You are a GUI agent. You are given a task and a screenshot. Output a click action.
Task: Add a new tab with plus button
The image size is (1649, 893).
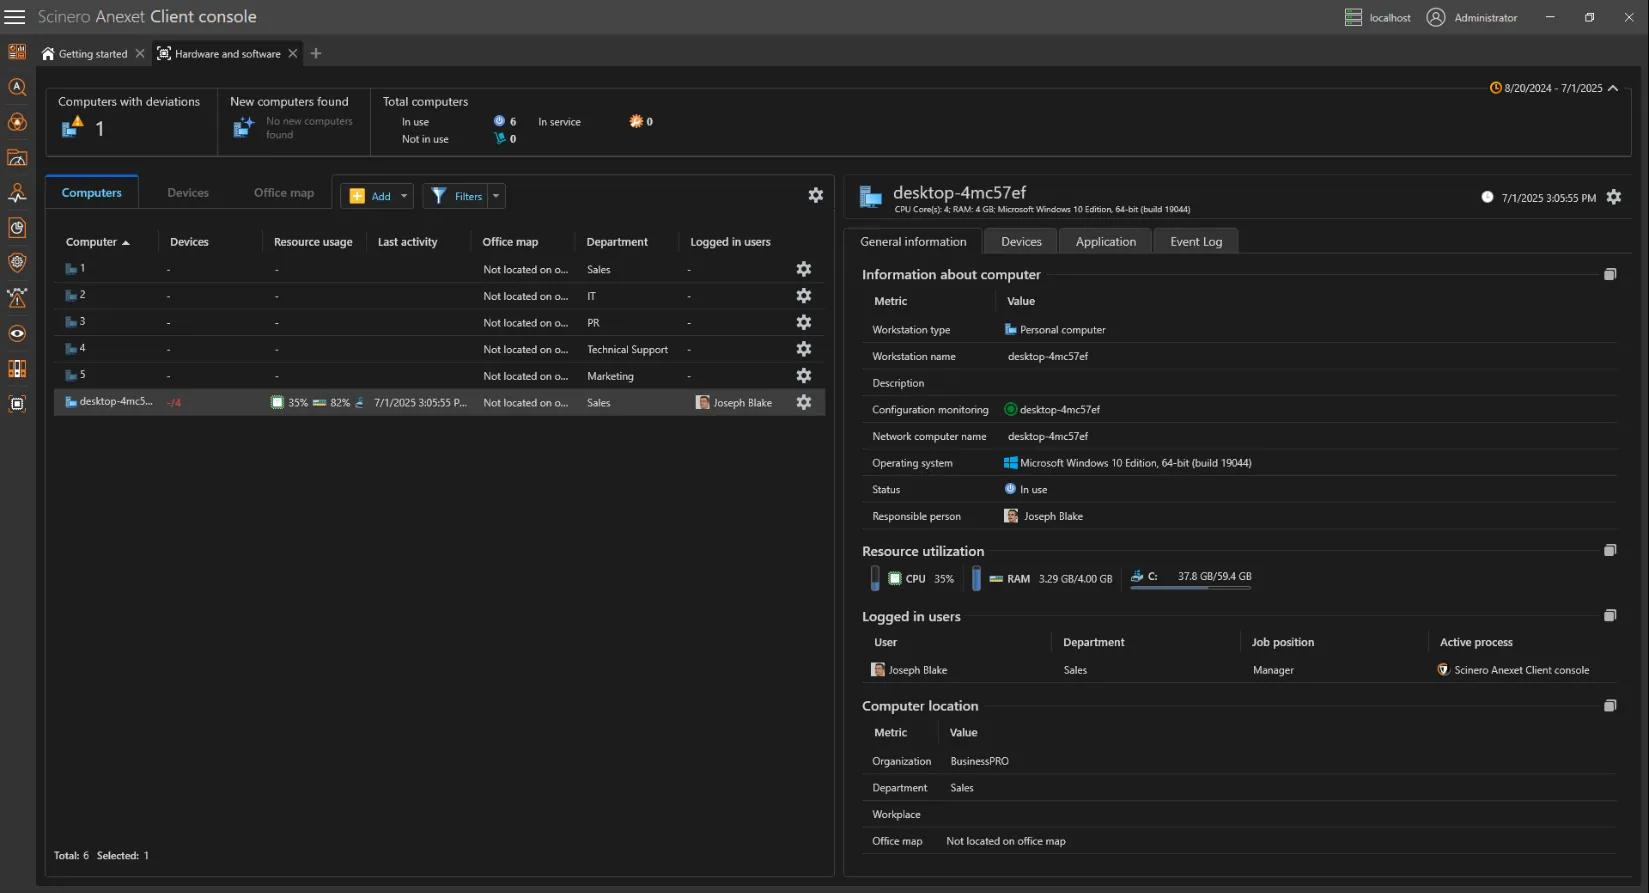pyautogui.click(x=316, y=53)
